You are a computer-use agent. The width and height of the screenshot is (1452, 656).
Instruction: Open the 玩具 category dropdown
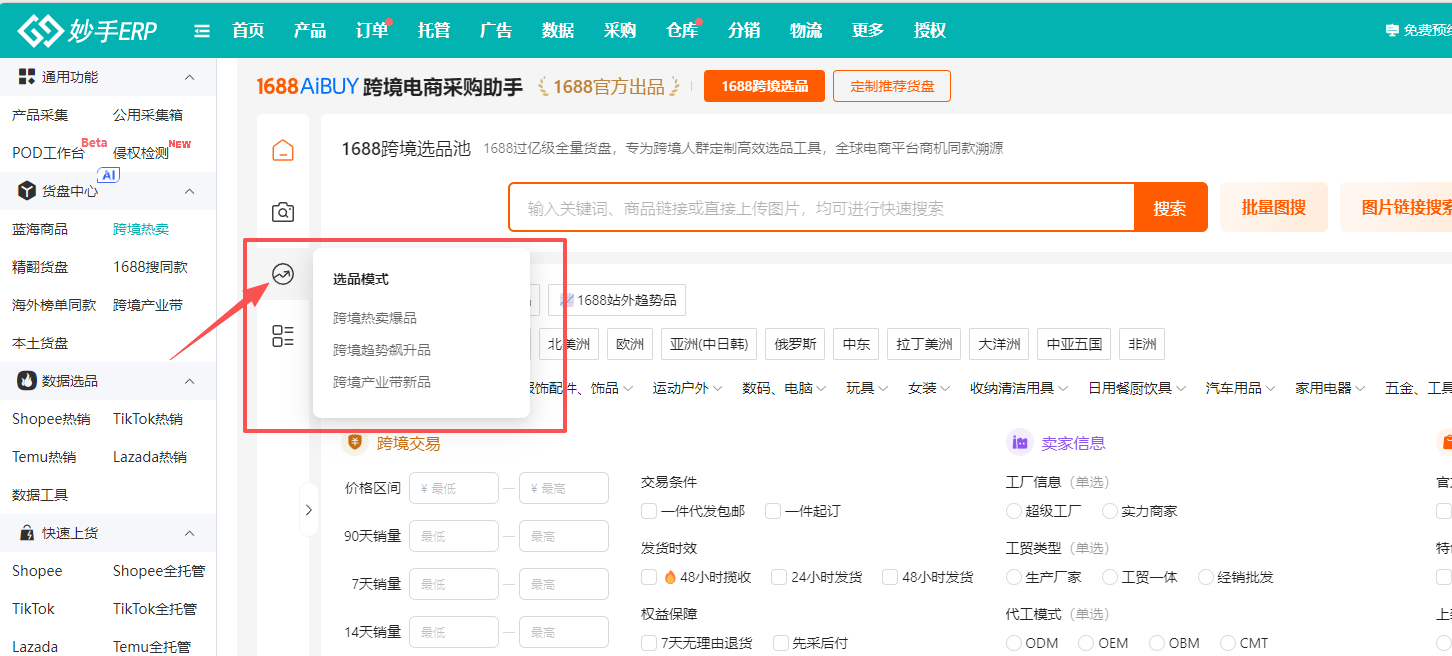(867, 388)
